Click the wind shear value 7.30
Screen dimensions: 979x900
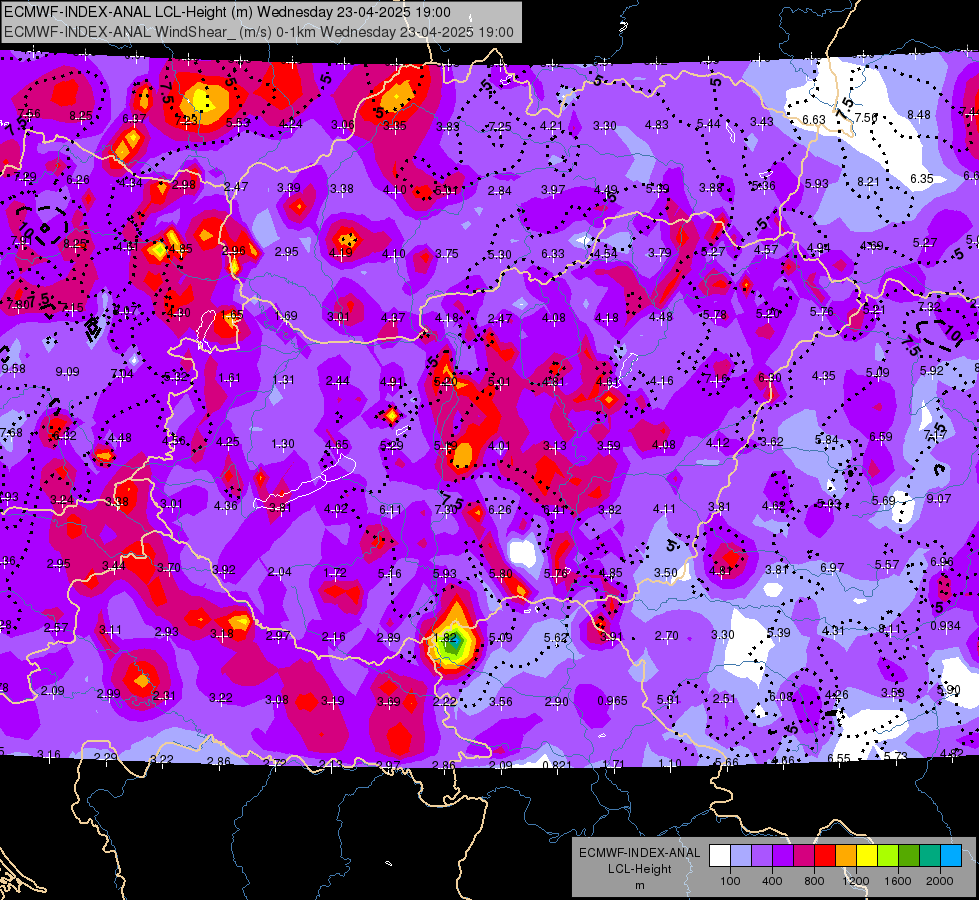[446, 510]
